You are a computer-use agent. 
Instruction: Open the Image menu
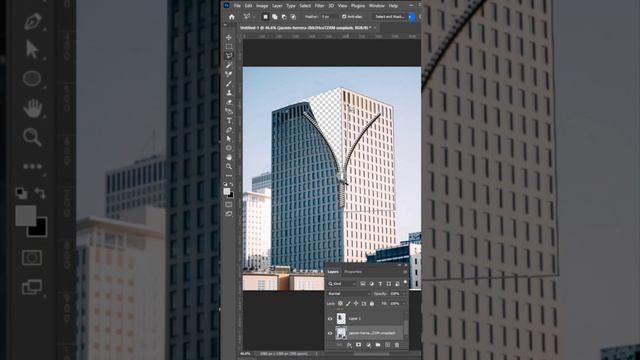262,6
